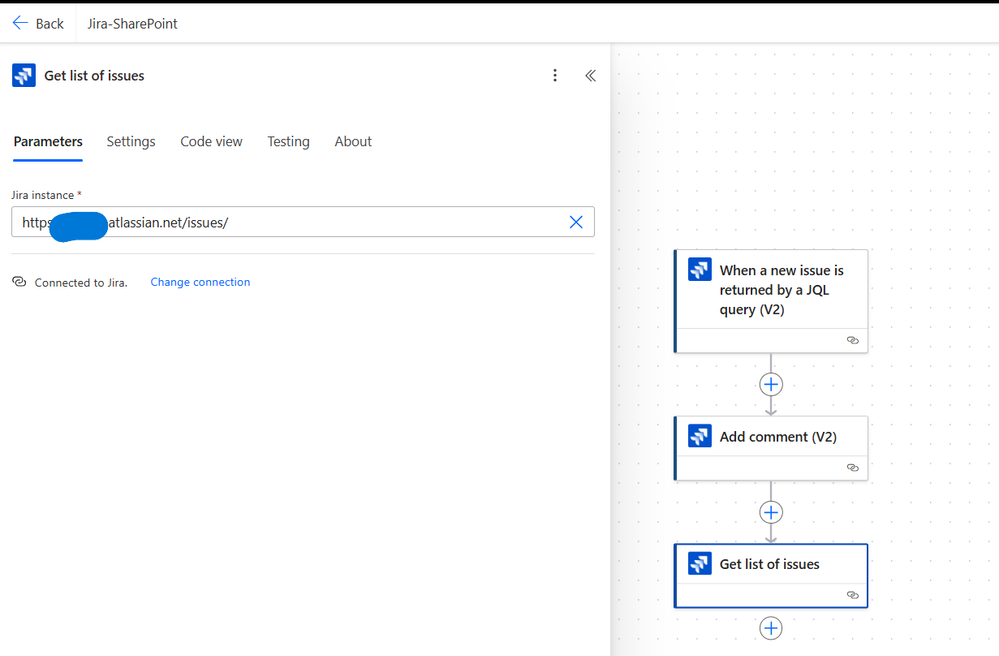This screenshot has height=656, width=999.
Task: Click the Jira-SharePoint flow title
Action: 132,24
